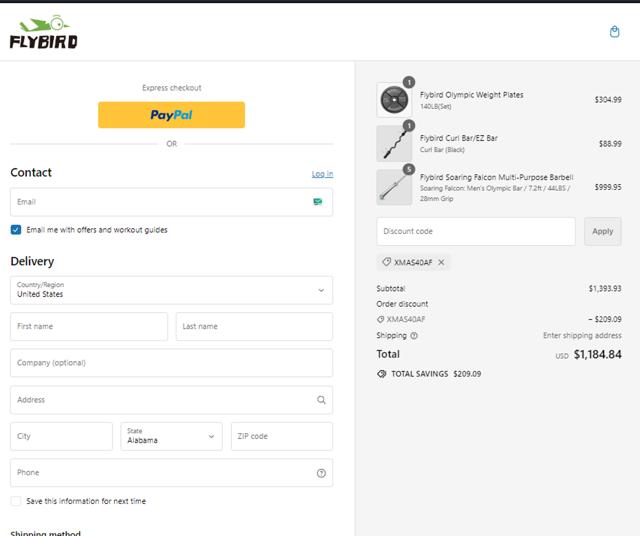Click the email autofill icon in Email field
The width and height of the screenshot is (640, 536).
click(318, 202)
